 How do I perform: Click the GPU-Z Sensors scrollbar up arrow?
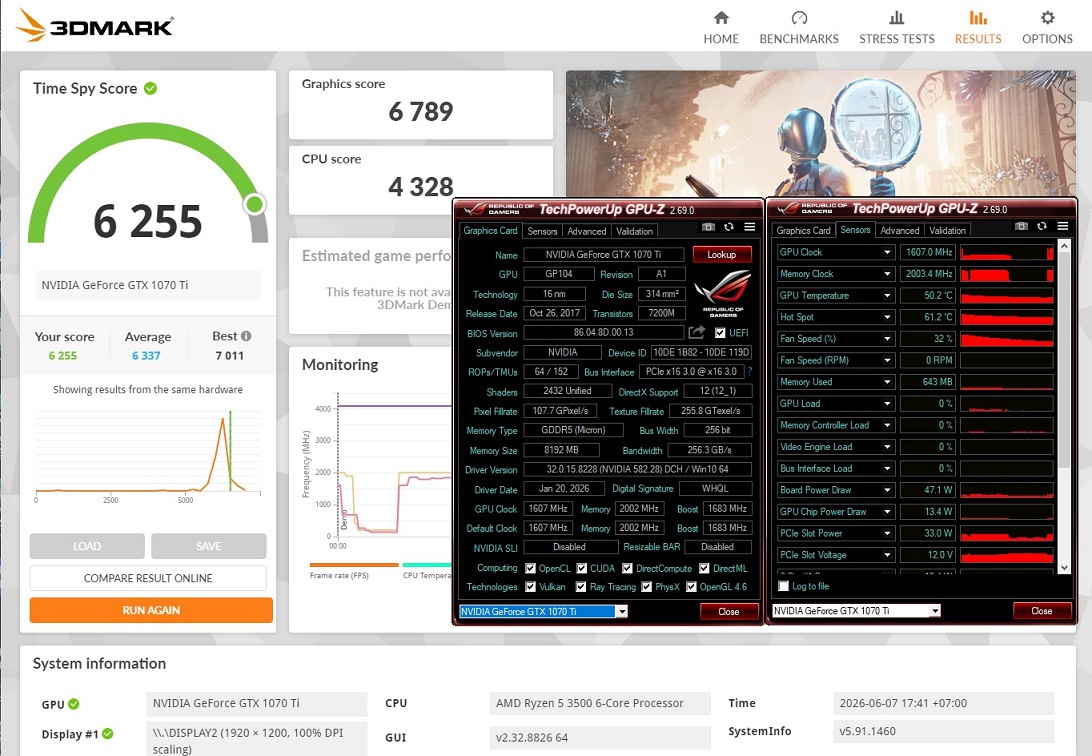coord(1063,246)
